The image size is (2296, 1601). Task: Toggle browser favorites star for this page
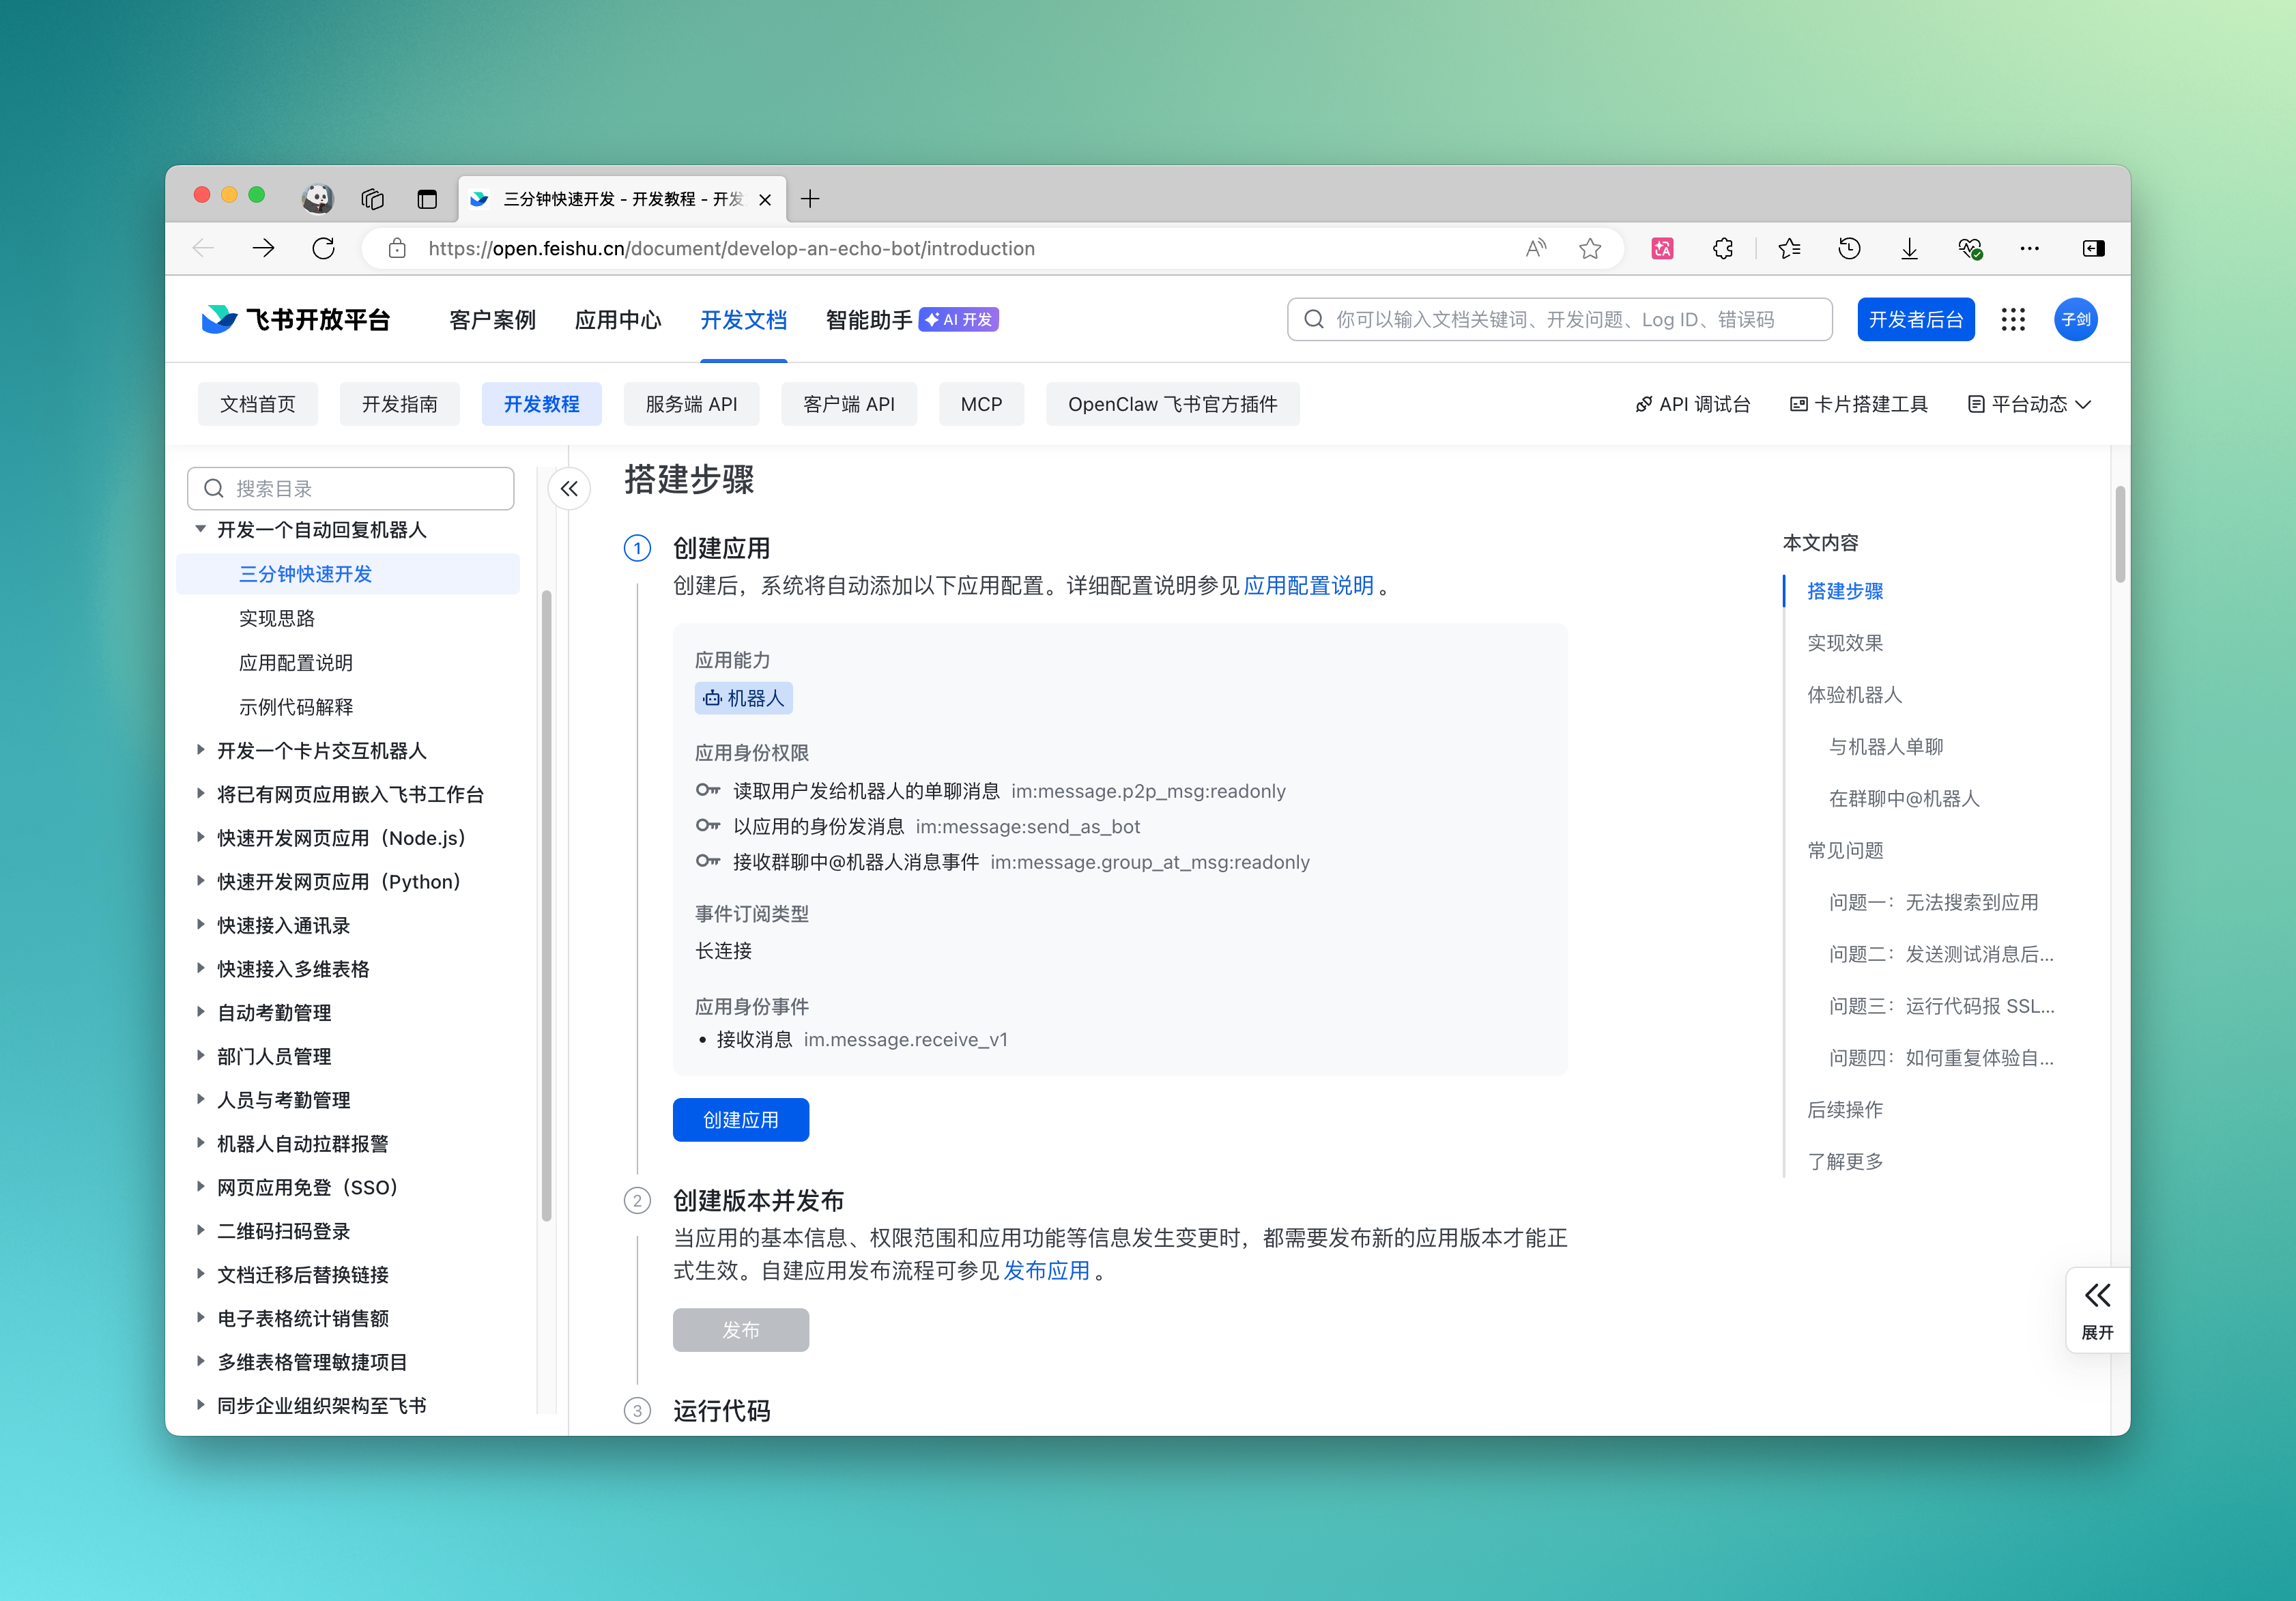1590,248
